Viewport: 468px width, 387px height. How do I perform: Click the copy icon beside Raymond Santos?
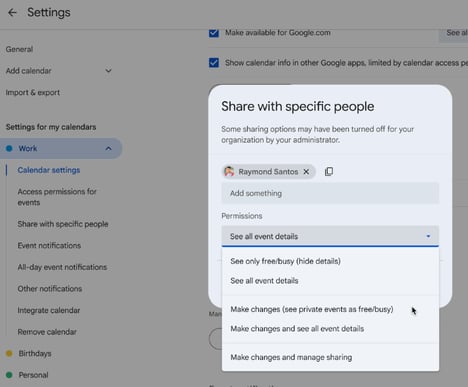coord(329,171)
